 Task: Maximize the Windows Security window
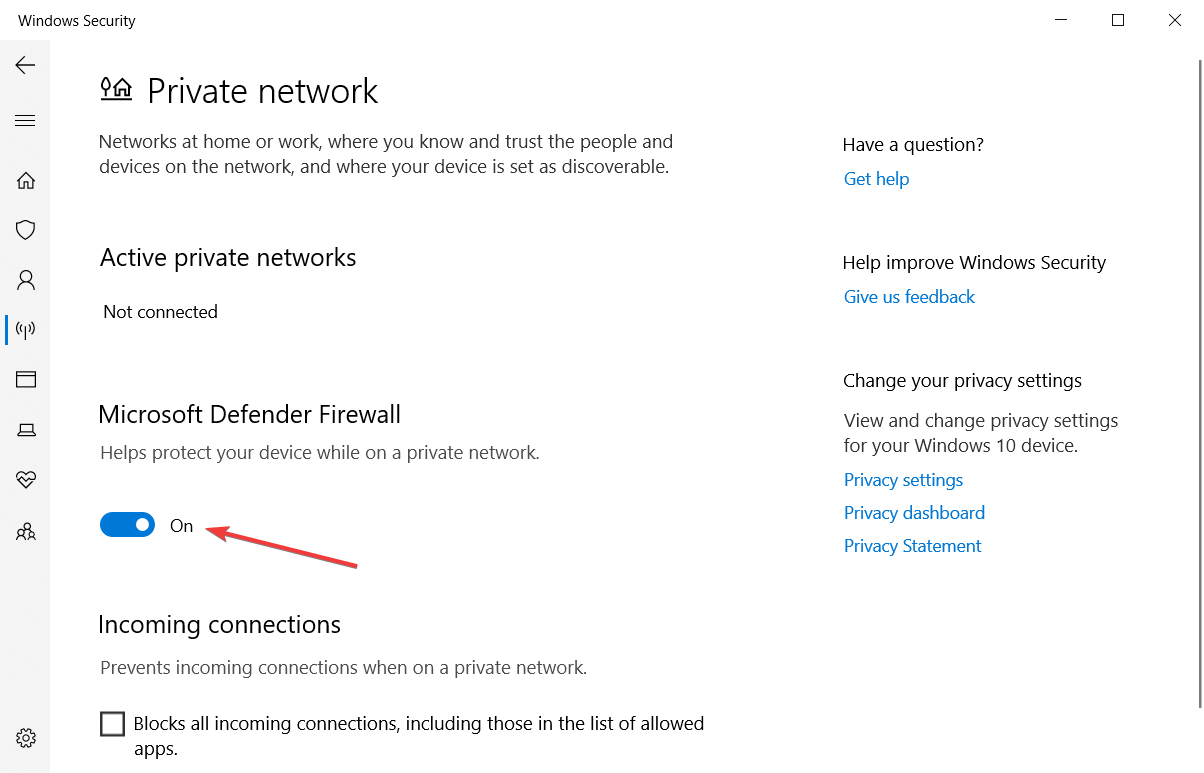[x=1118, y=20]
